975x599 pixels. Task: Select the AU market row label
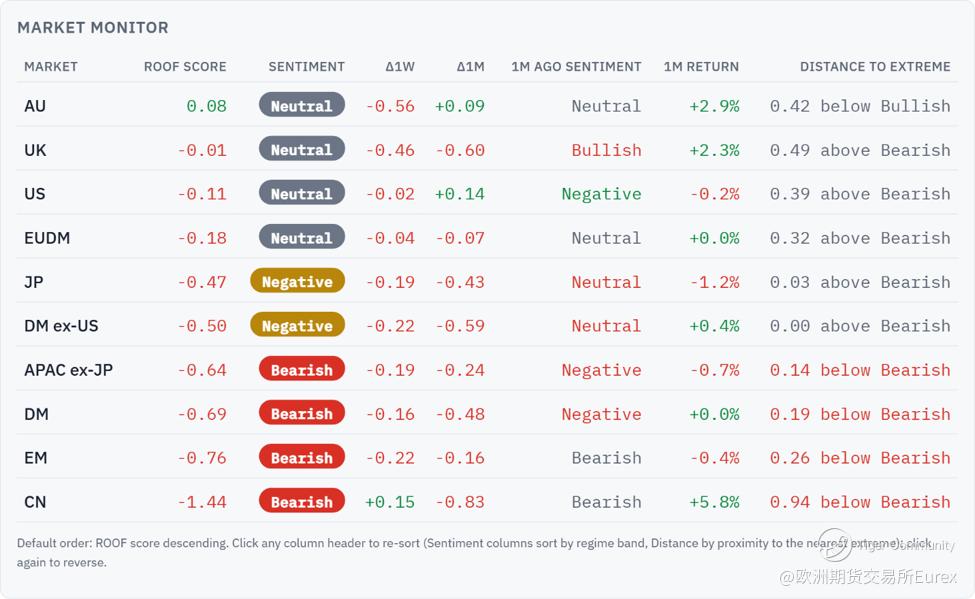coord(35,106)
